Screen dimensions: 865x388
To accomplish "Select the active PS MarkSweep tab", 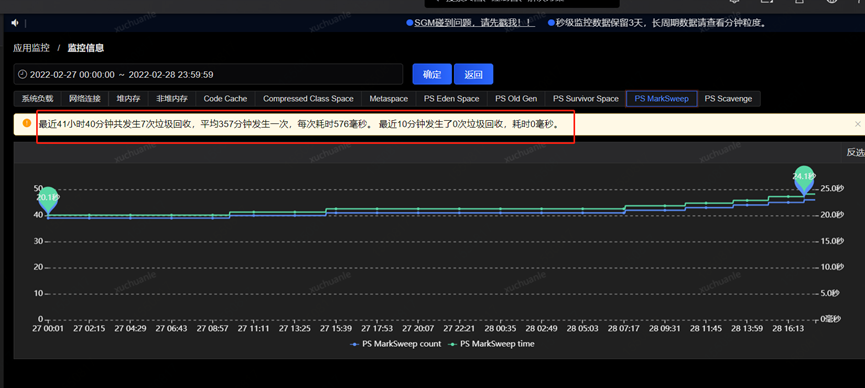I will tap(661, 99).
